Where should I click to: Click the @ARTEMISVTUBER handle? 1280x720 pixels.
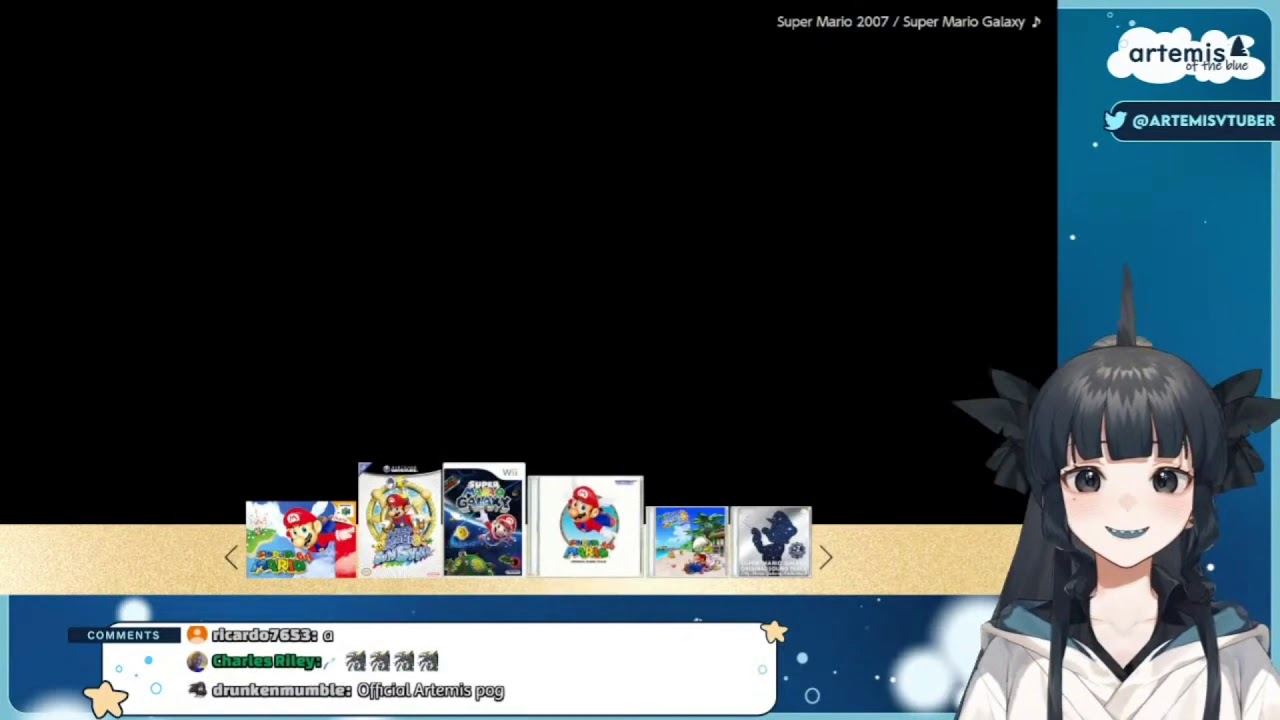1203,121
